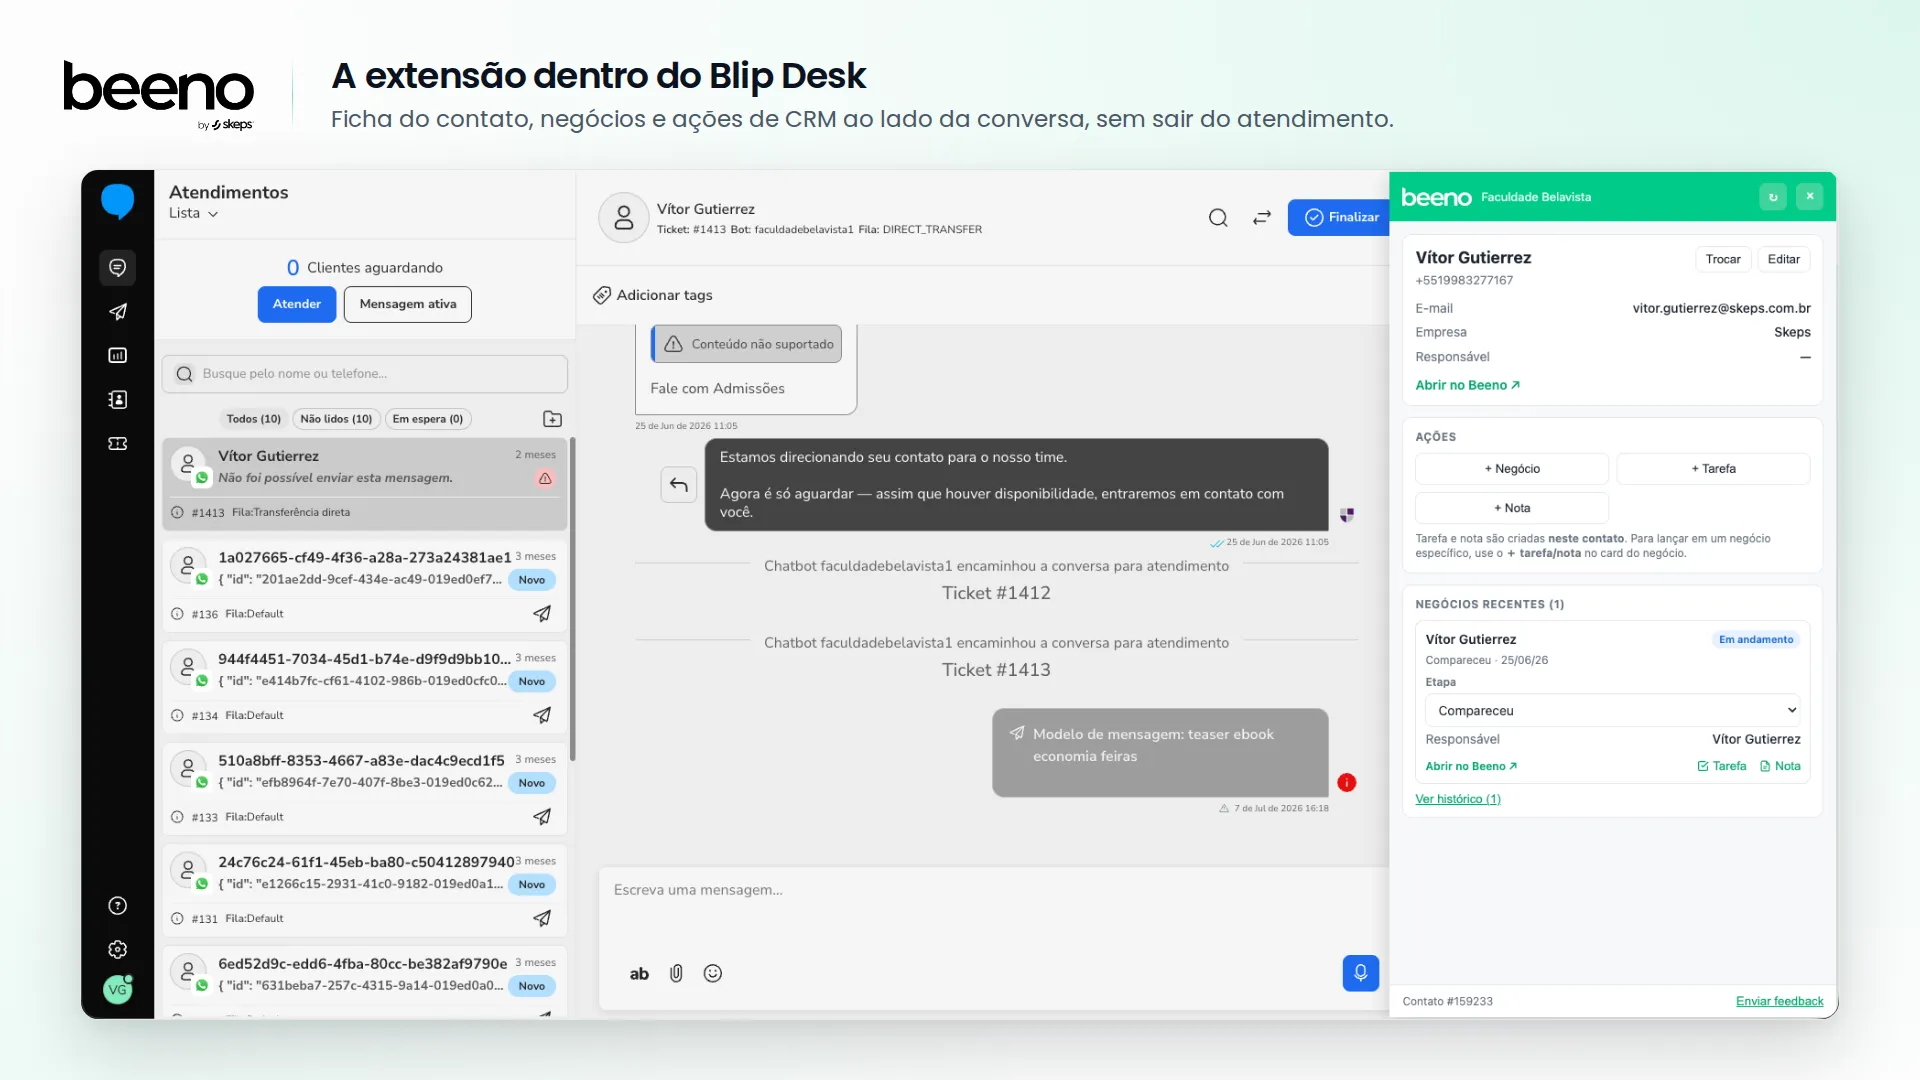Click Adicionar tags
The width and height of the screenshot is (1920, 1080).
(653, 295)
